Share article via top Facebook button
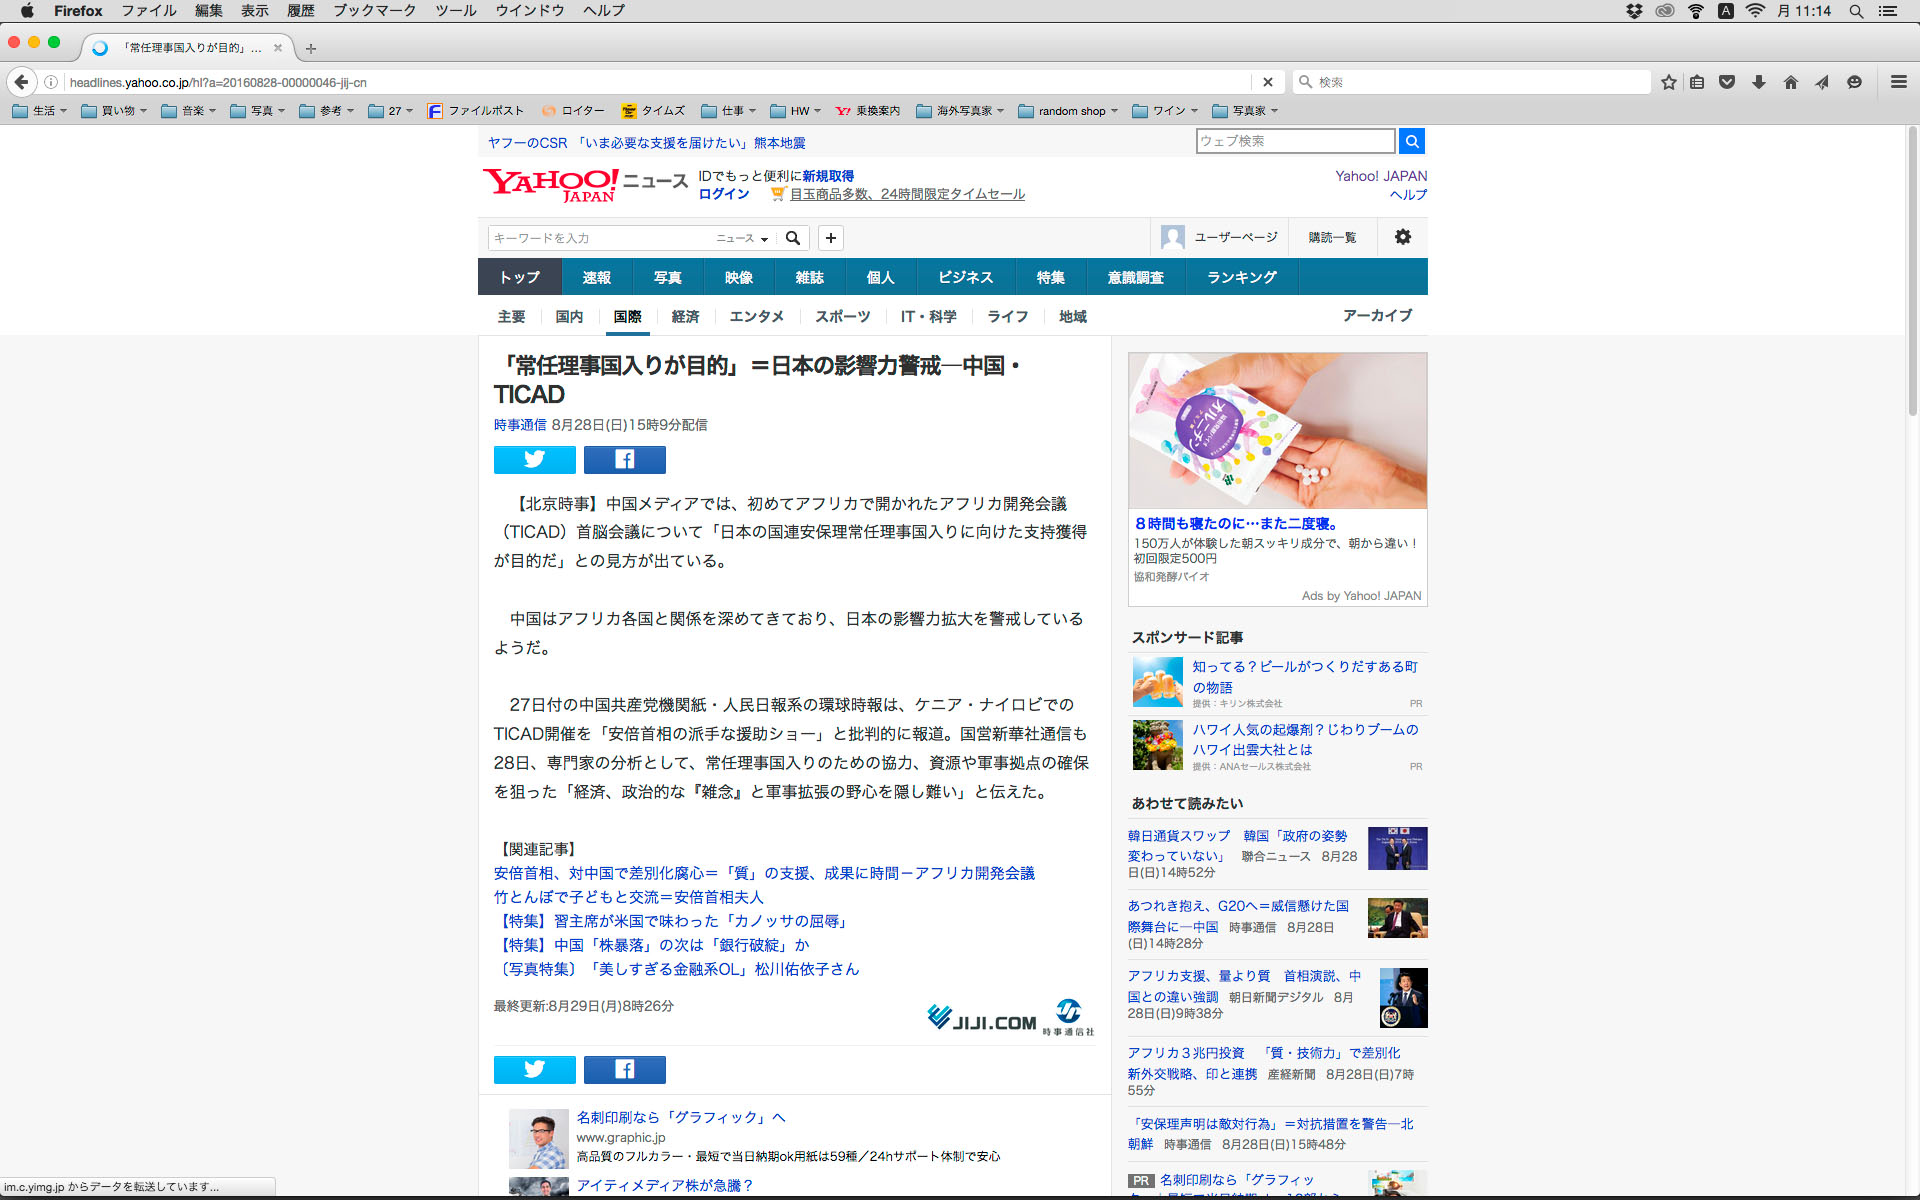This screenshot has width=1920, height=1200. 624,459
